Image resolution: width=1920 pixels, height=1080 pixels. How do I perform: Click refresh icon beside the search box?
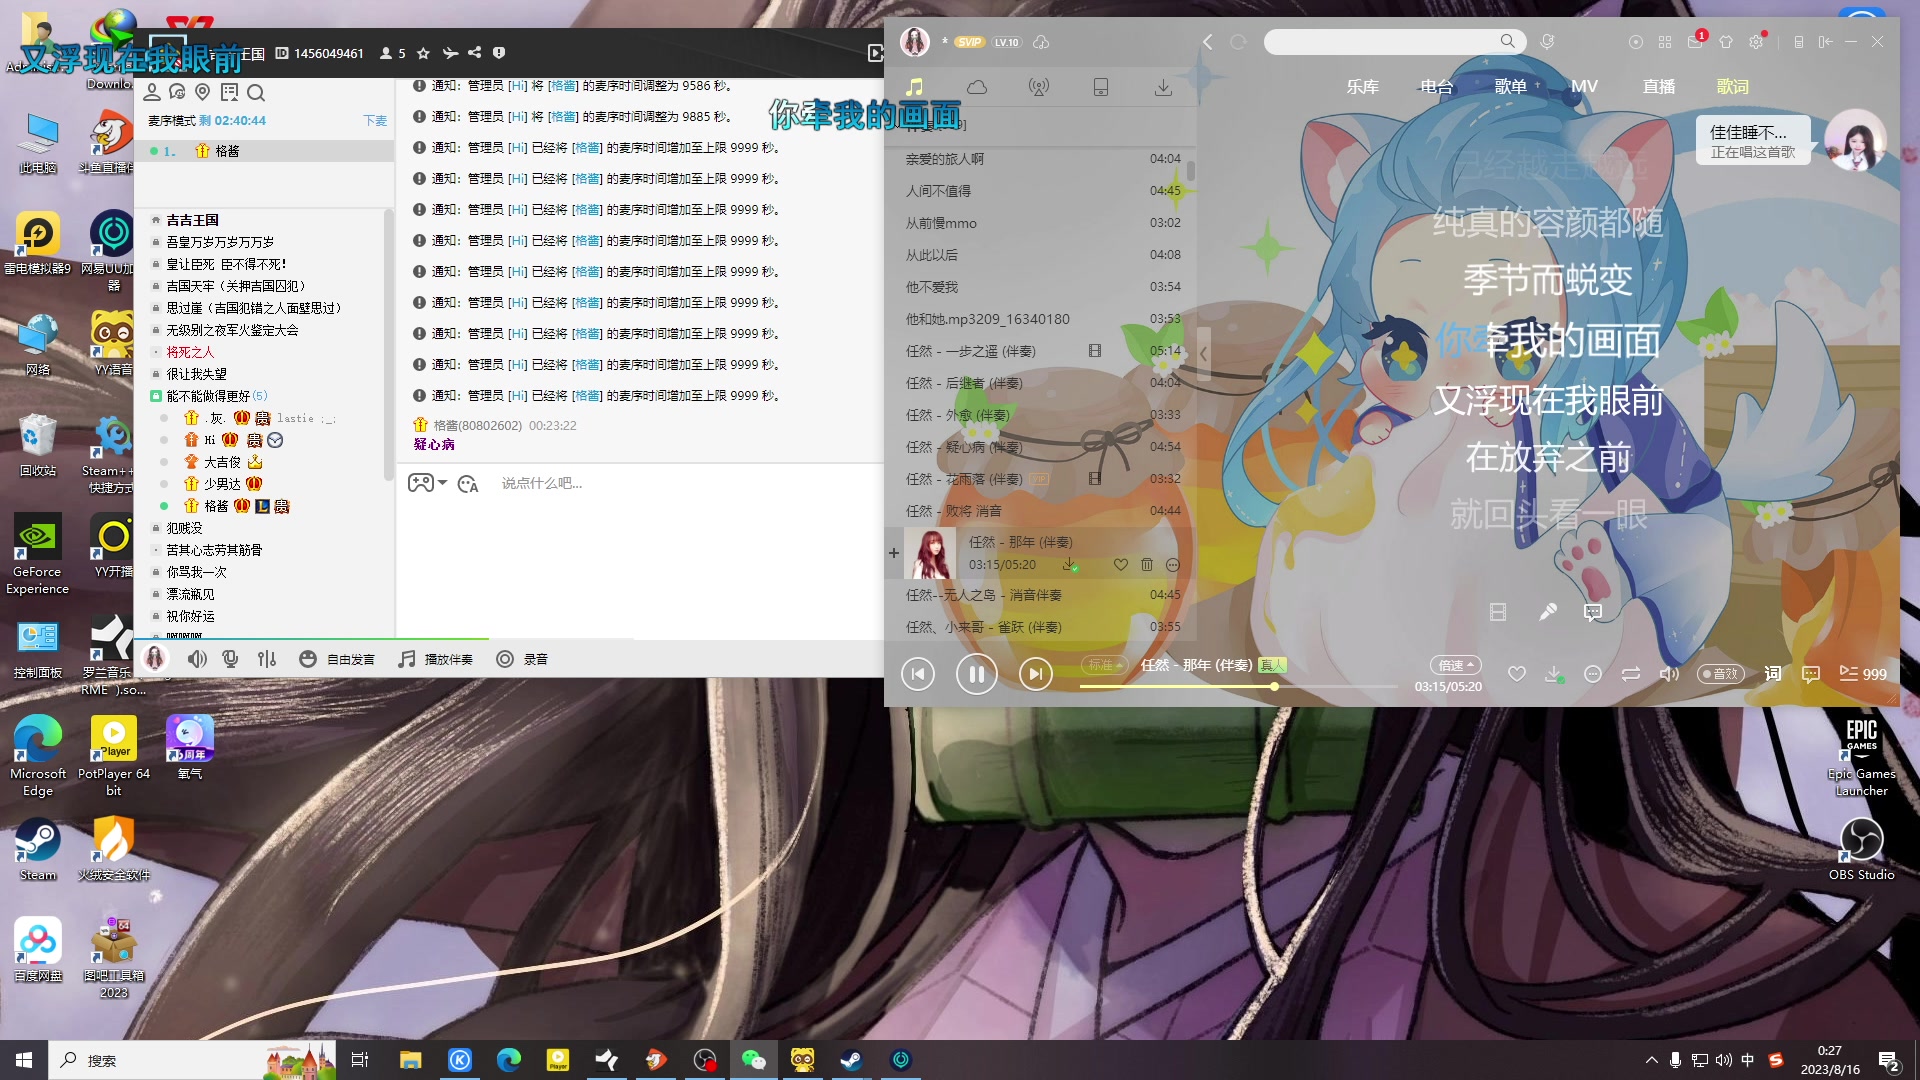[1238, 42]
